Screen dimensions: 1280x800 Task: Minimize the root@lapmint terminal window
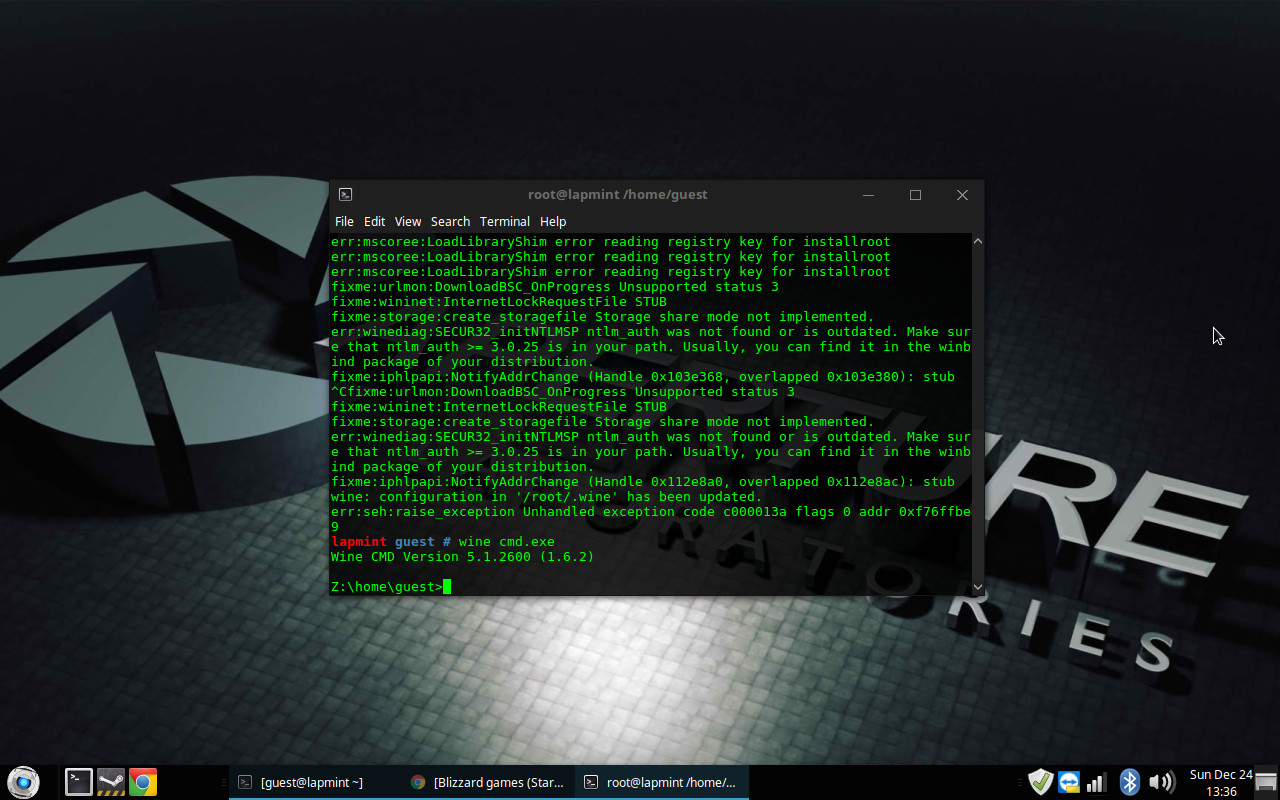tap(868, 195)
